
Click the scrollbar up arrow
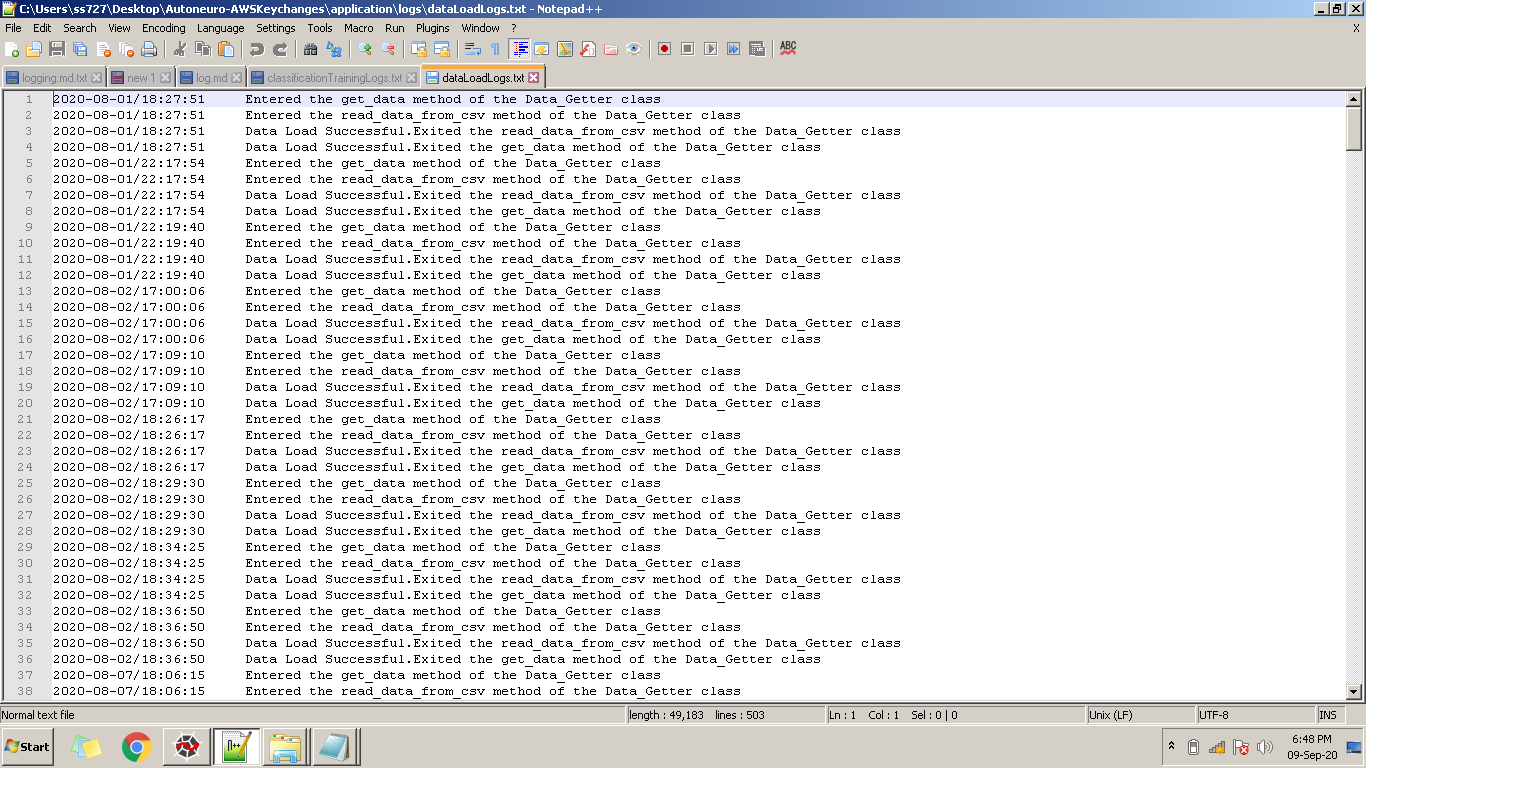tap(1354, 99)
